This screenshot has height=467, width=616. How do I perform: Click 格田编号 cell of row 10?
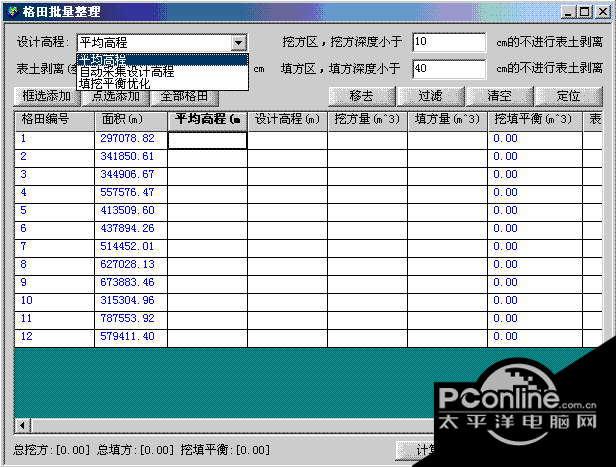pos(55,302)
